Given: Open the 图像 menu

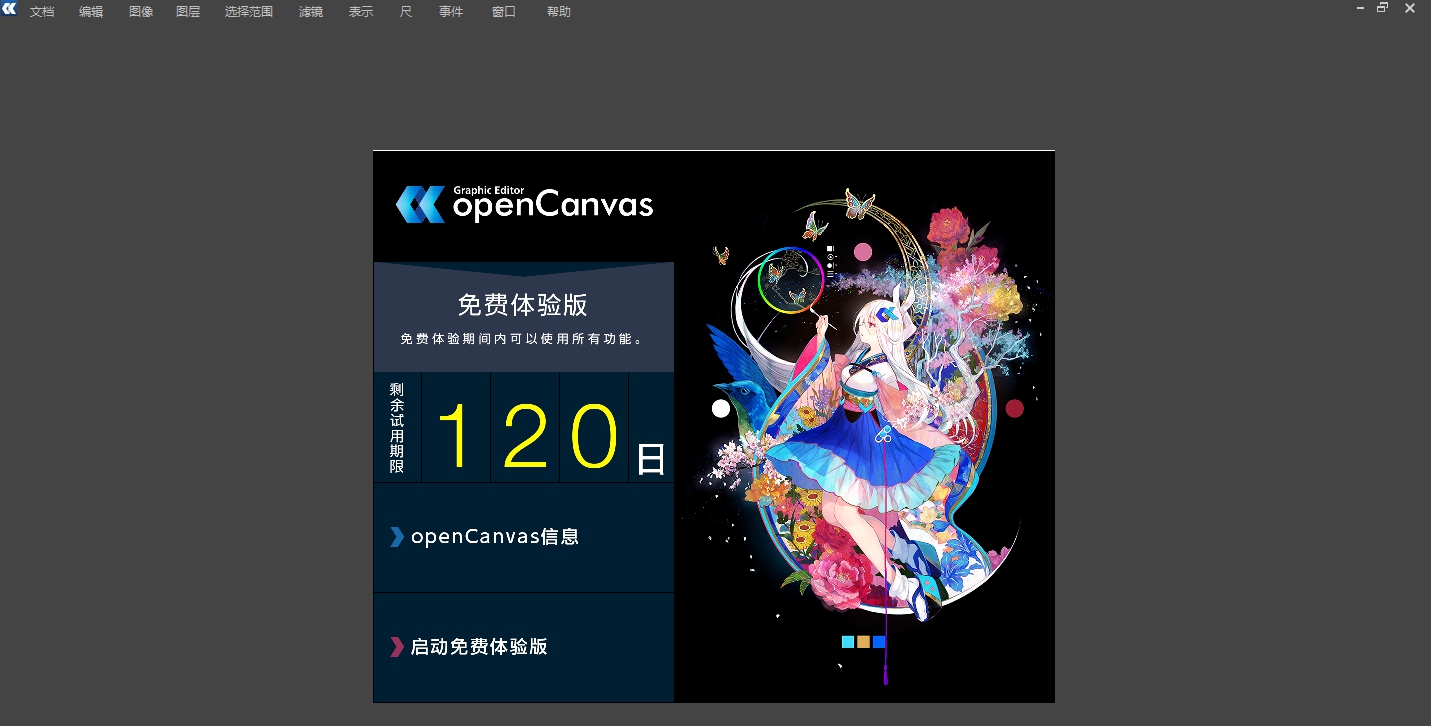Looking at the screenshot, I should (x=141, y=12).
